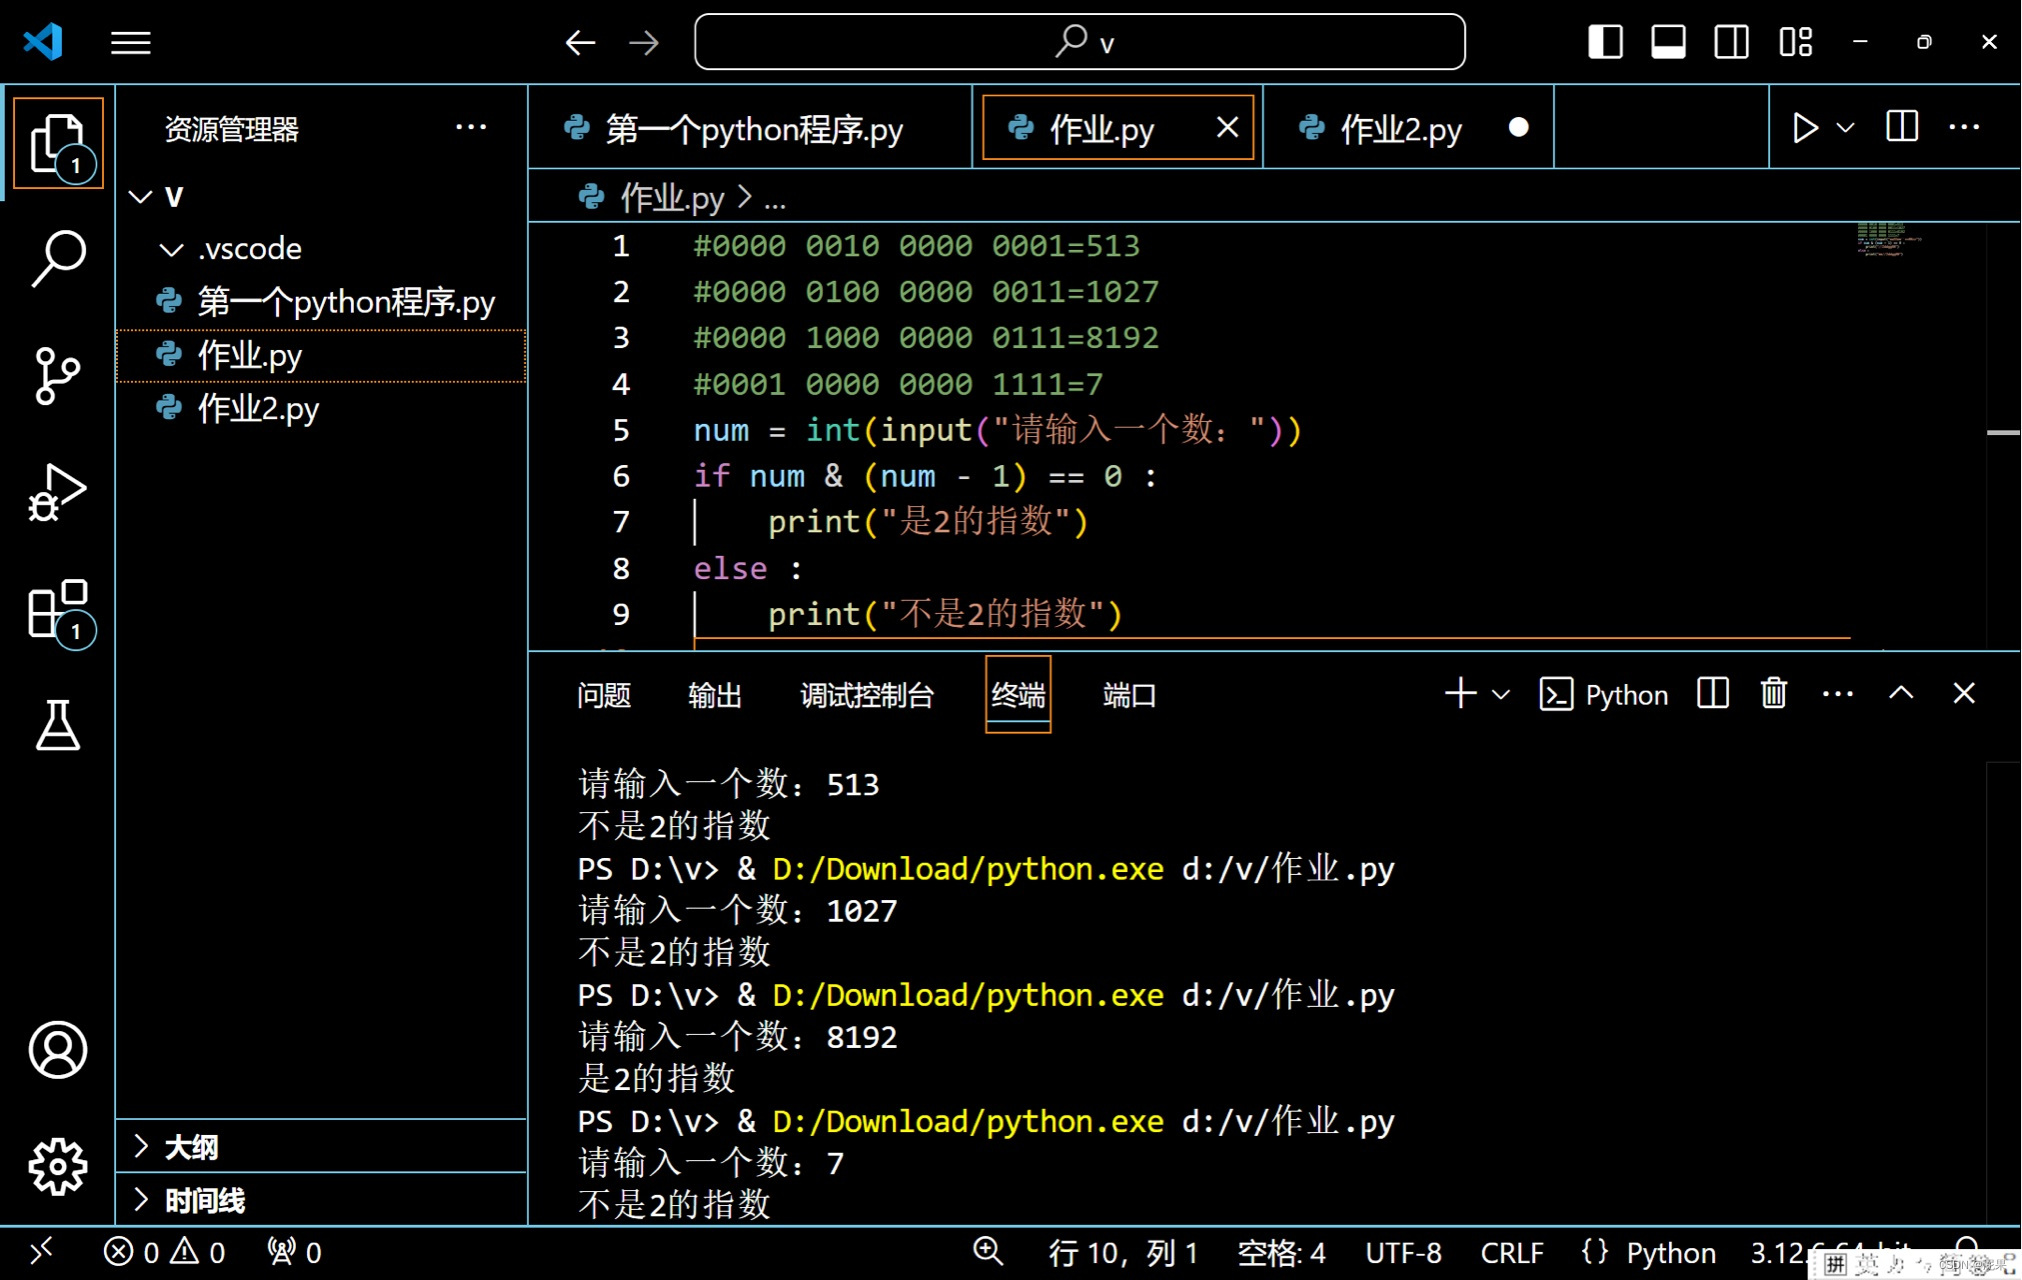Expand the 大纲 outline section
Image resolution: width=2022 pixels, height=1280 pixels.
(x=322, y=1146)
